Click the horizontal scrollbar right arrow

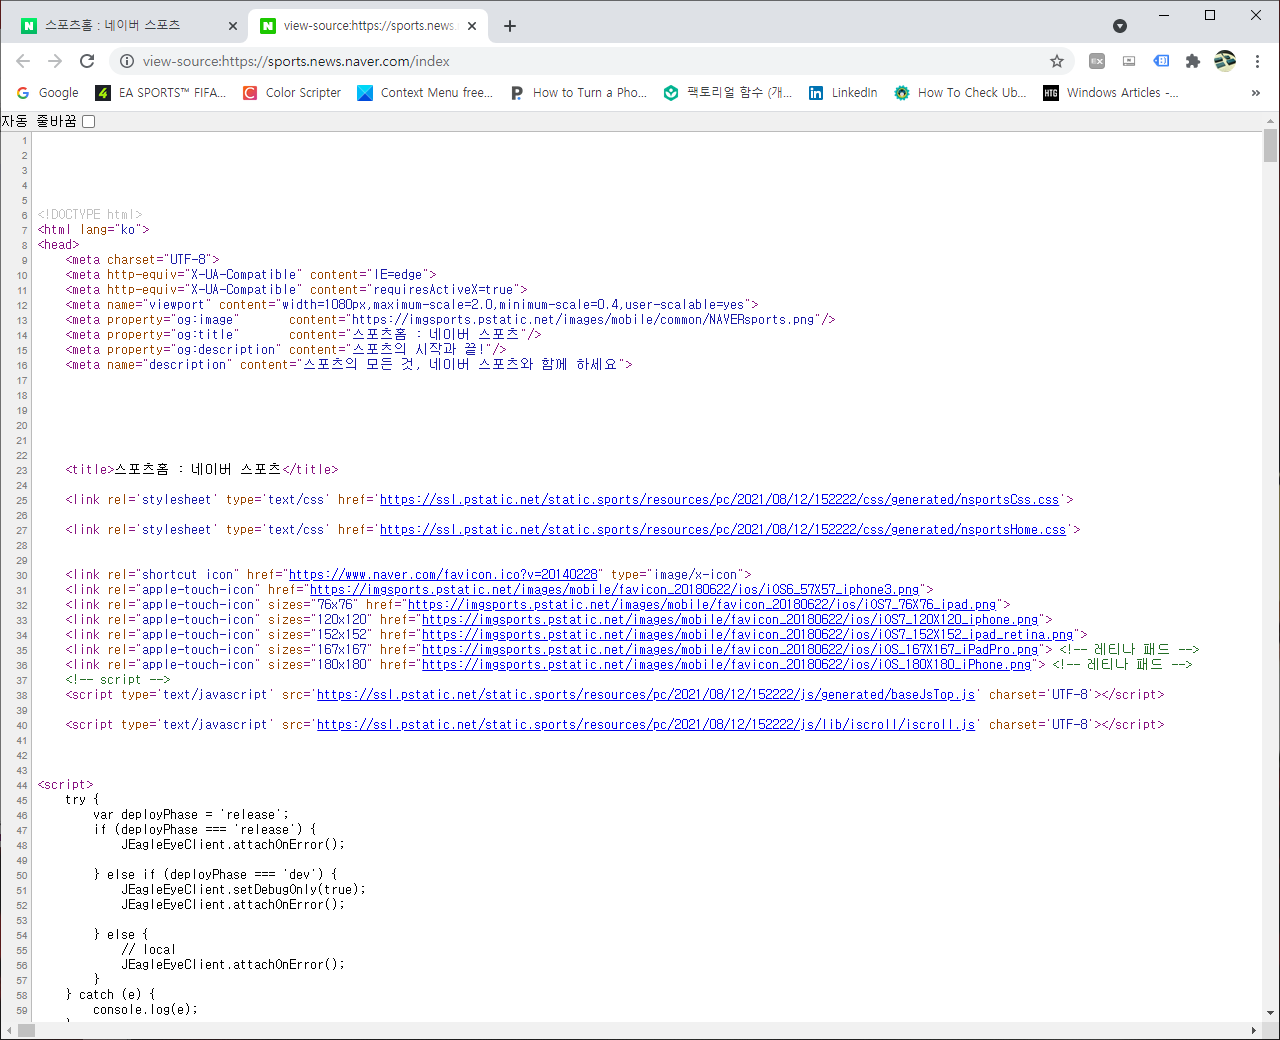(x=1254, y=1031)
